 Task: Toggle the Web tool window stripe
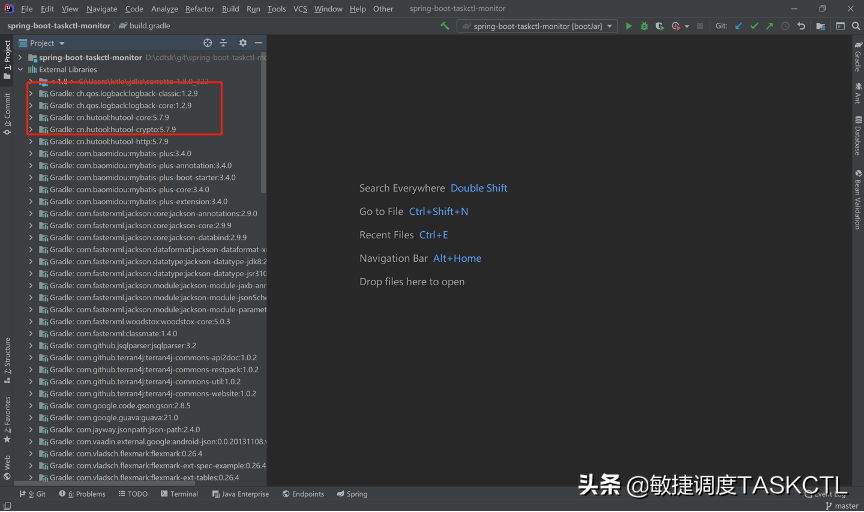(x=7, y=467)
